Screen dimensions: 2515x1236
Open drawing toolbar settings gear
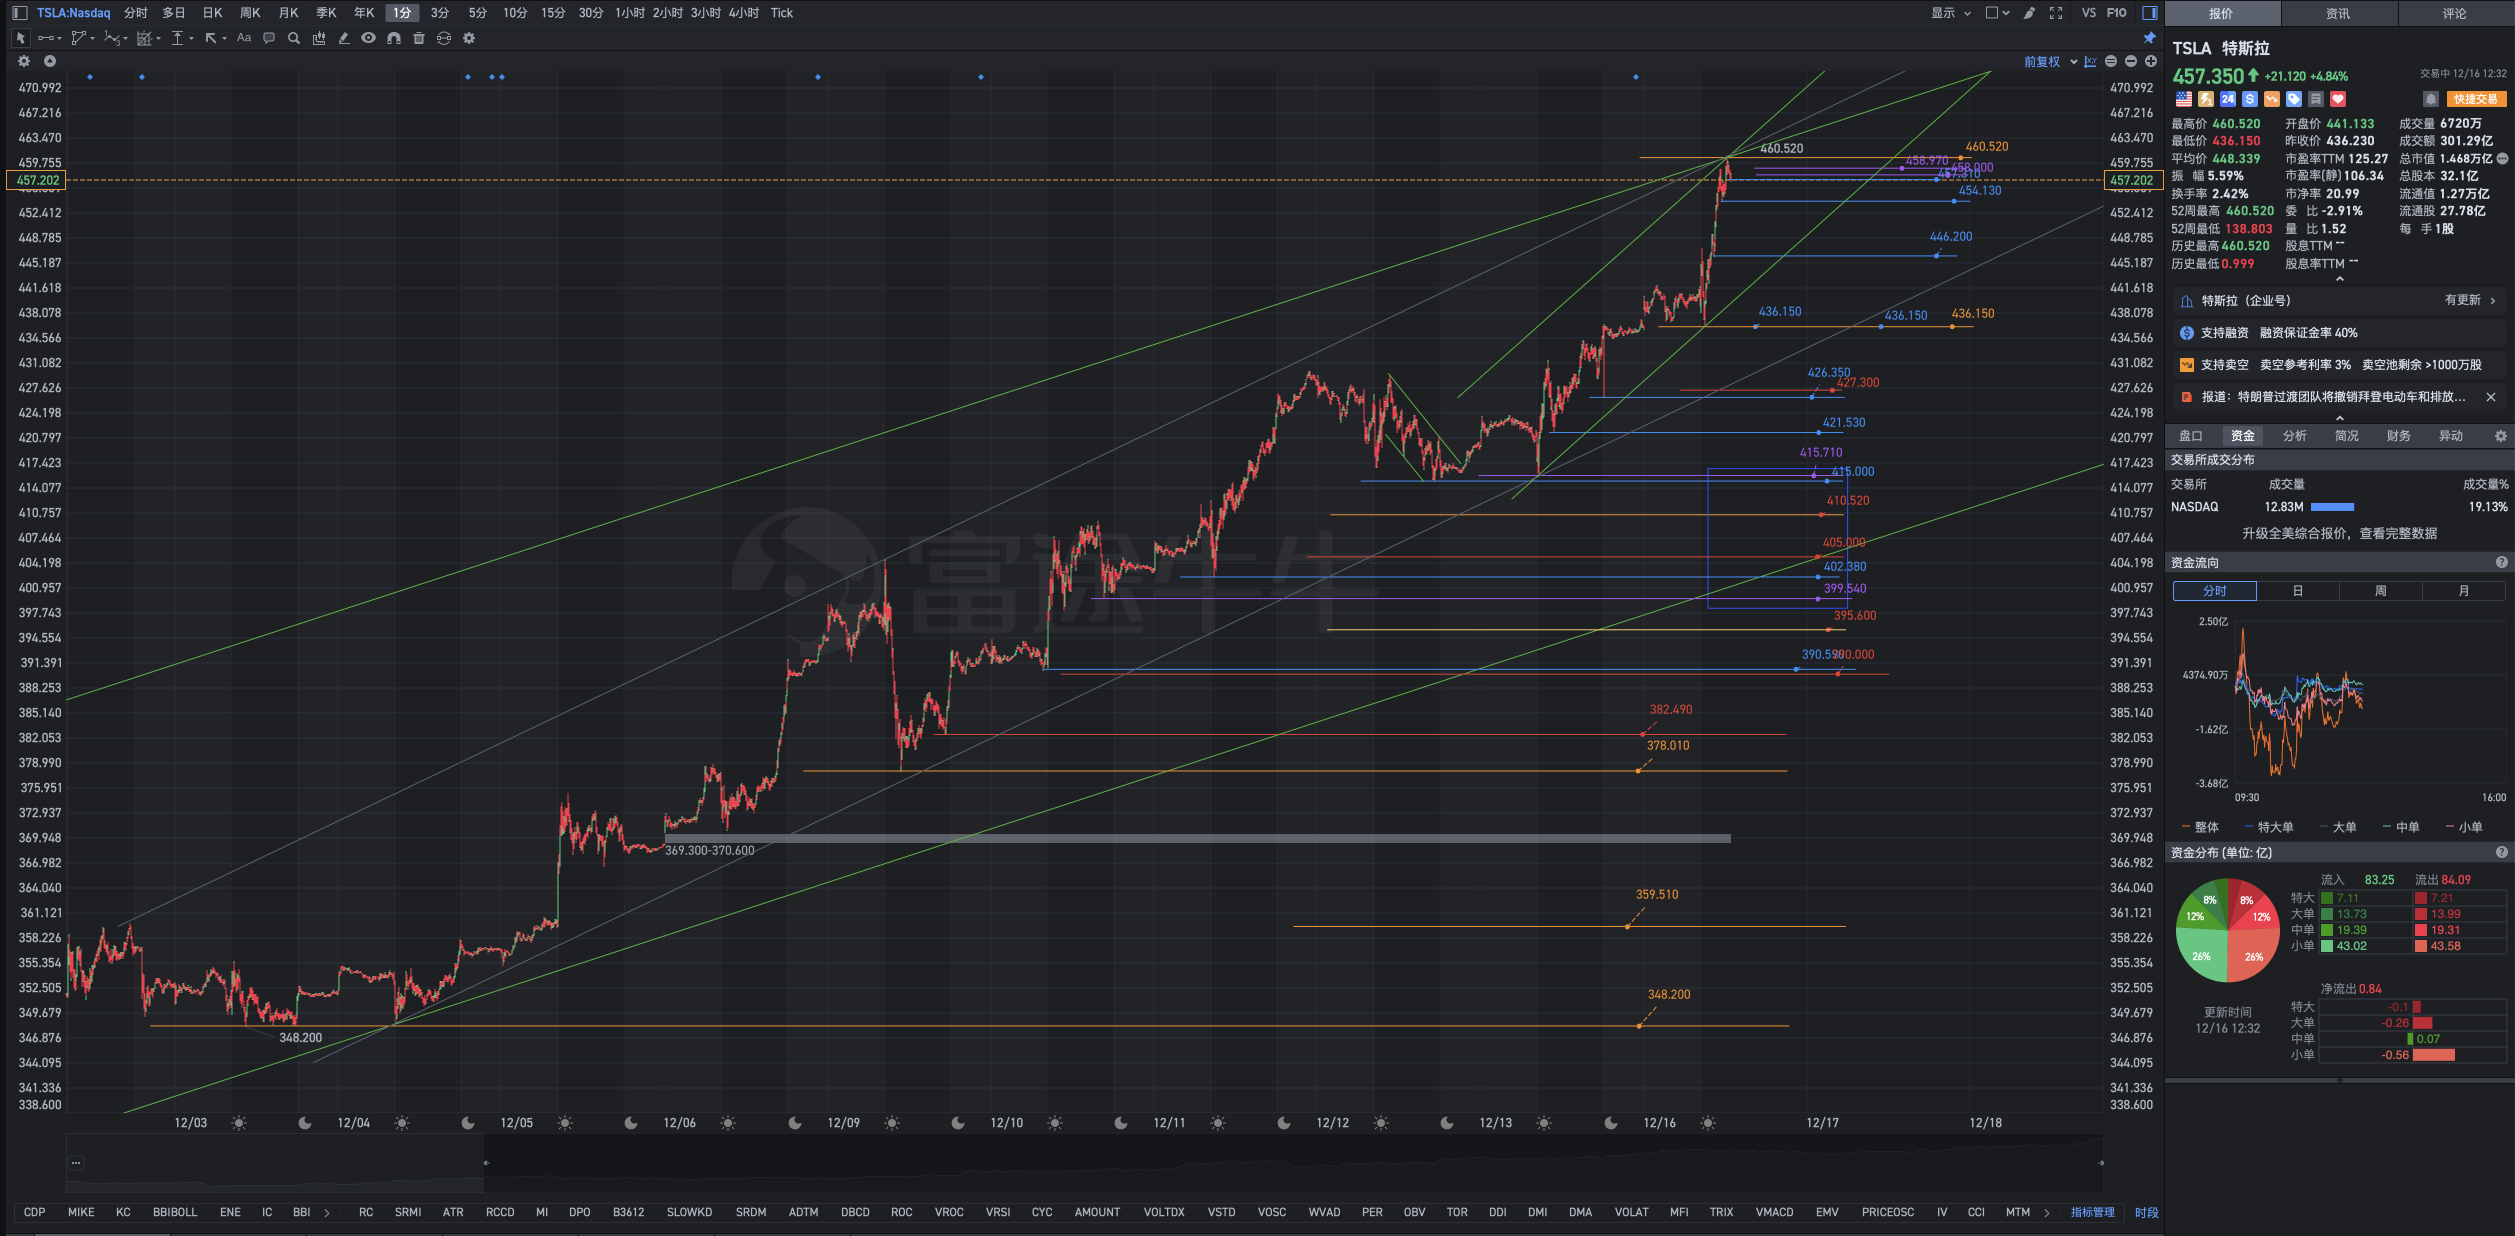[x=469, y=38]
